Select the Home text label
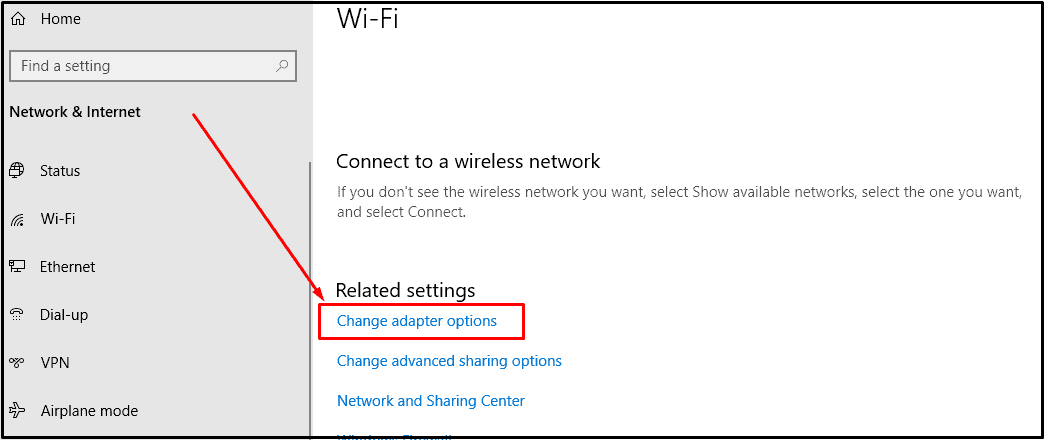This screenshot has width=1045, height=440. 60,19
